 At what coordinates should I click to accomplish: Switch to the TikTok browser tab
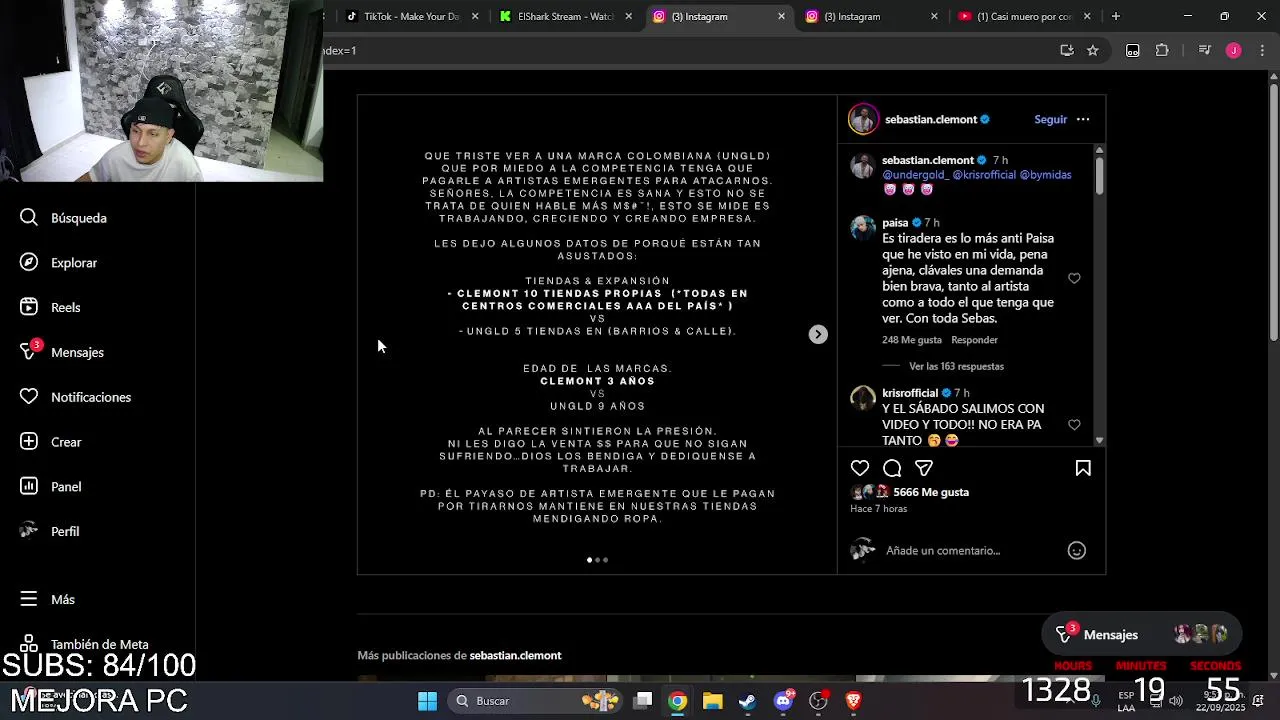coord(411,16)
